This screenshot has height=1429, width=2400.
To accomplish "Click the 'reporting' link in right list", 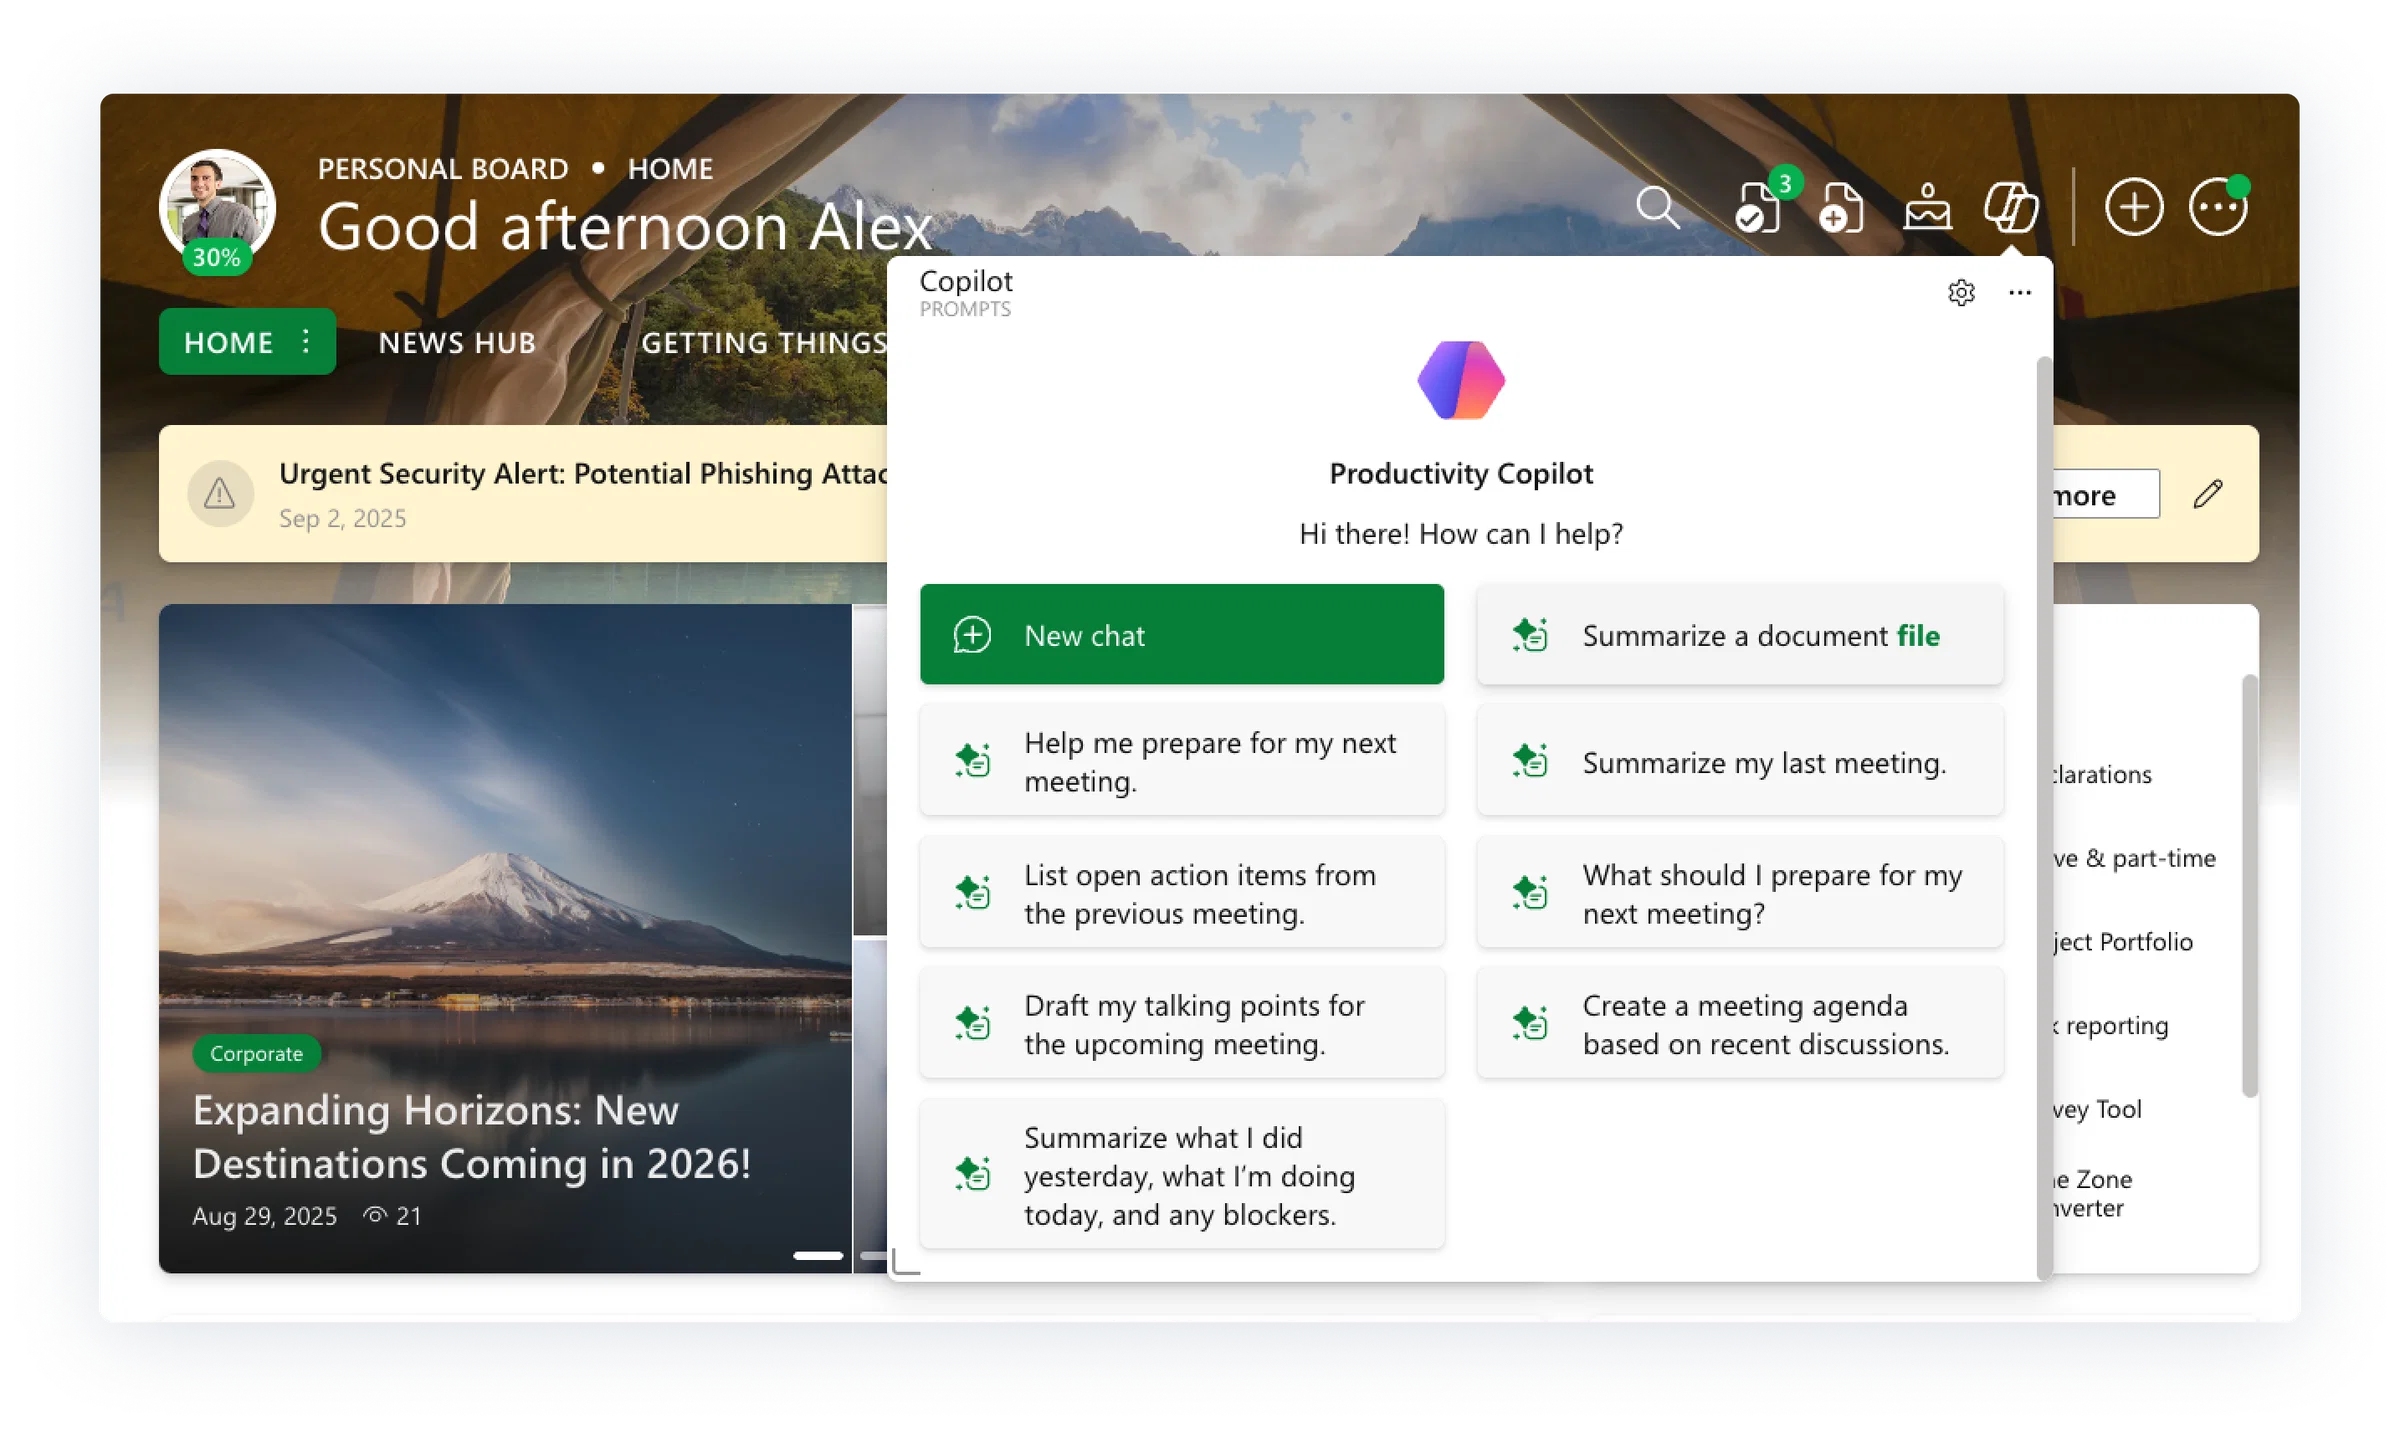I will (x=2111, y=1025).
